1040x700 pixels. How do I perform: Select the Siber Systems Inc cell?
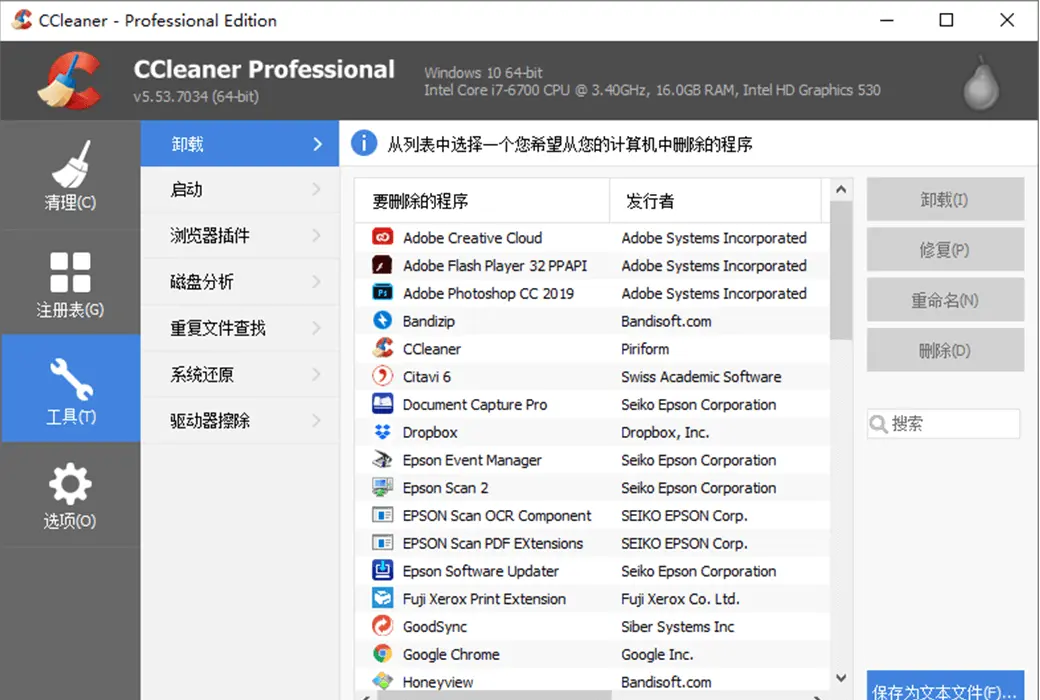(x=677, y=627)
